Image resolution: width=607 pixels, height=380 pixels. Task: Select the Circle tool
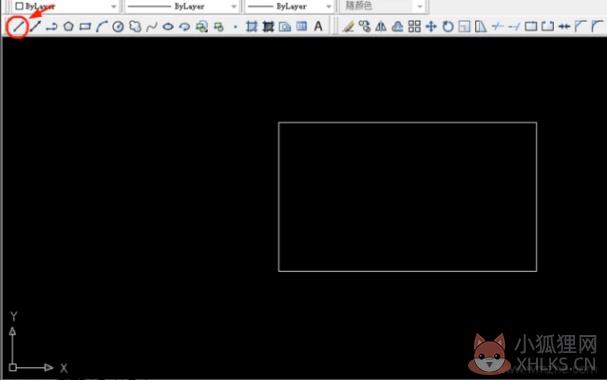(x=118, y=27)
